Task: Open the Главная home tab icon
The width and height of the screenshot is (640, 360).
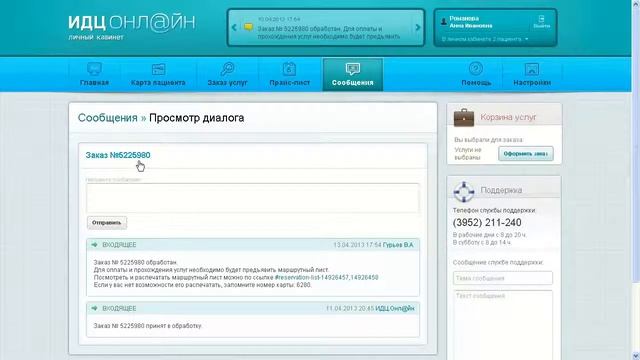Action: (94, 69)
